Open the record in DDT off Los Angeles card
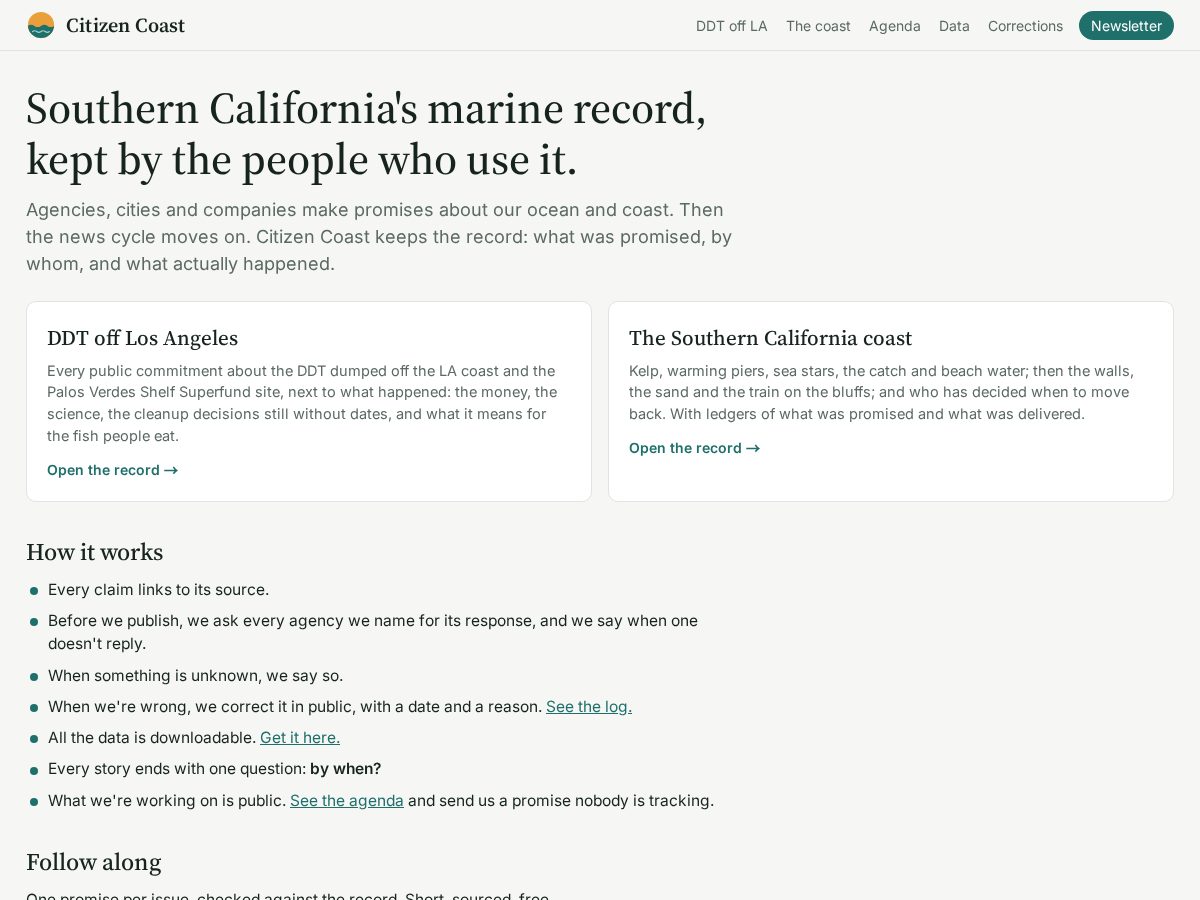 pos(112,470)
